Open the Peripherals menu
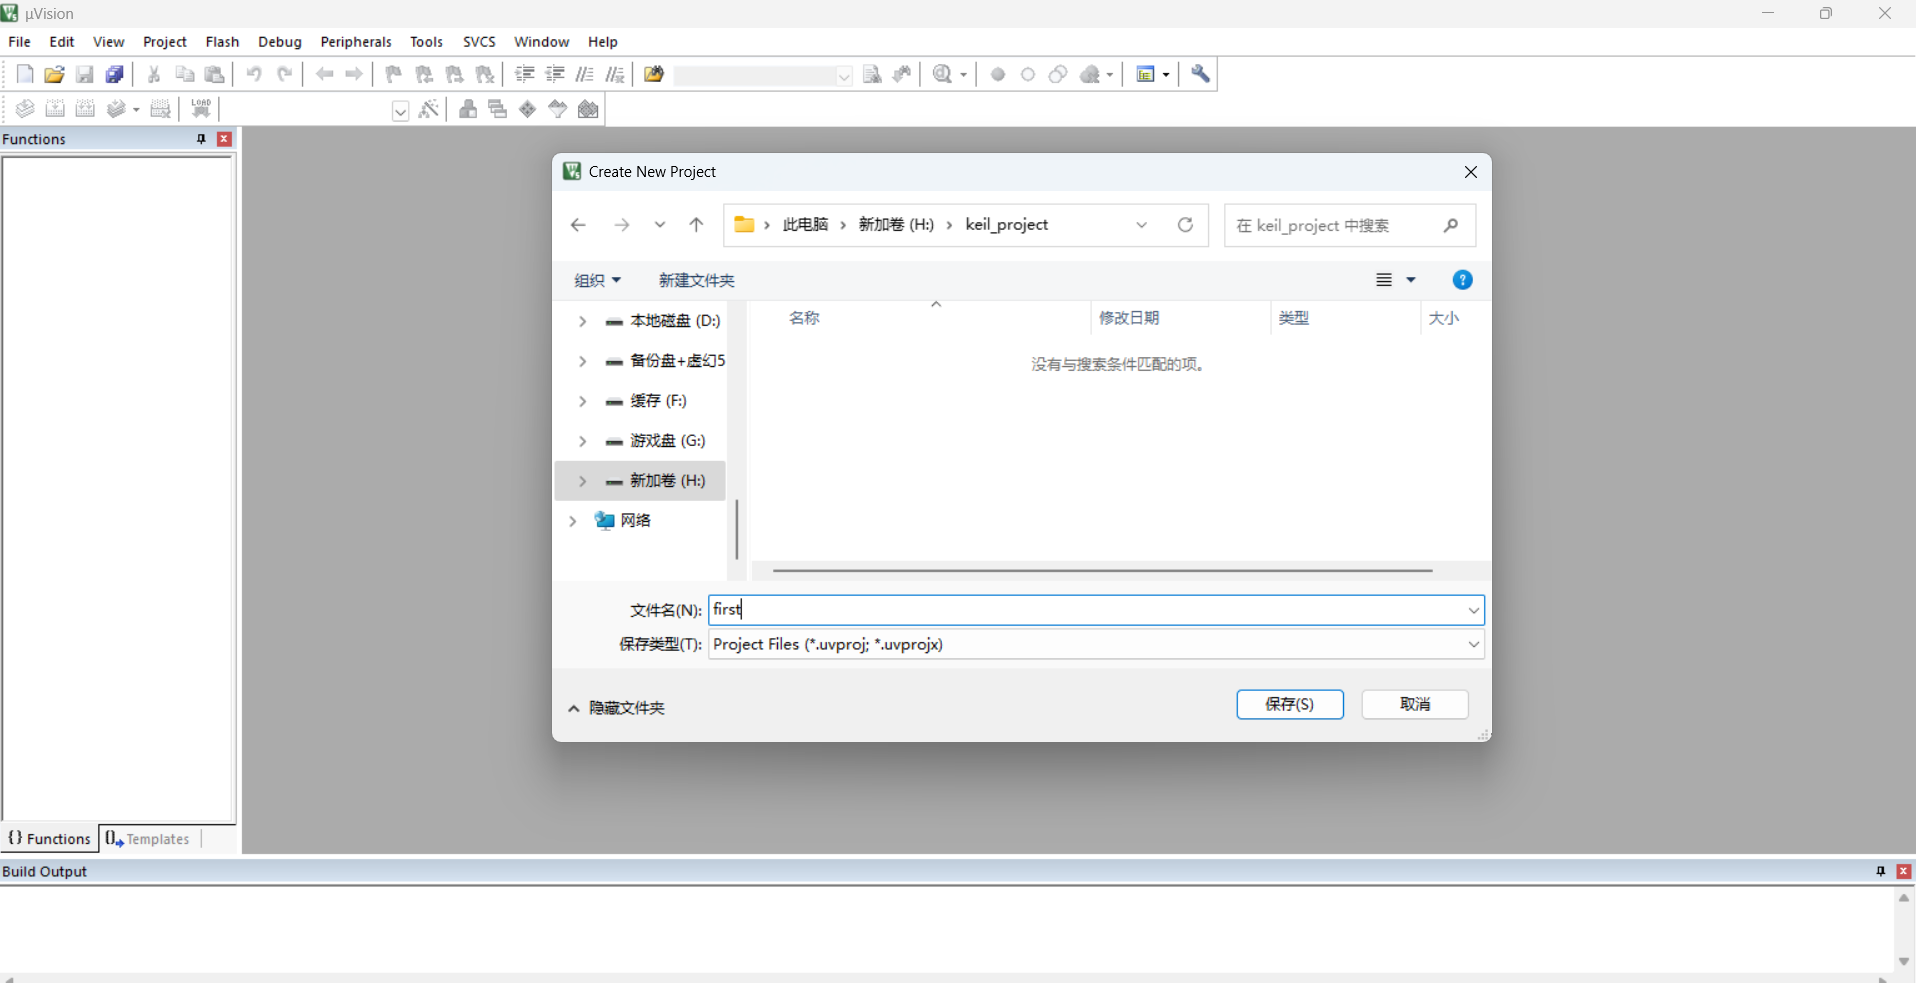 [x=356, y=42]
